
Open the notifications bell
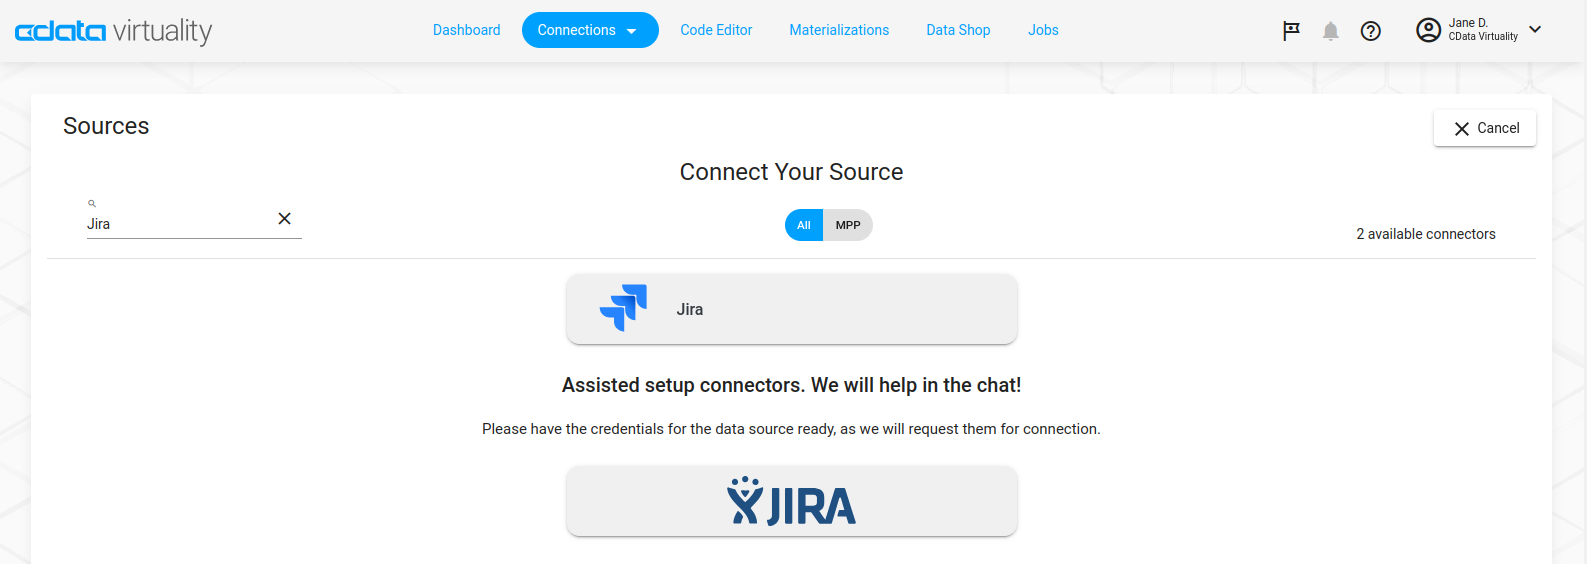tap(1330, 31)
